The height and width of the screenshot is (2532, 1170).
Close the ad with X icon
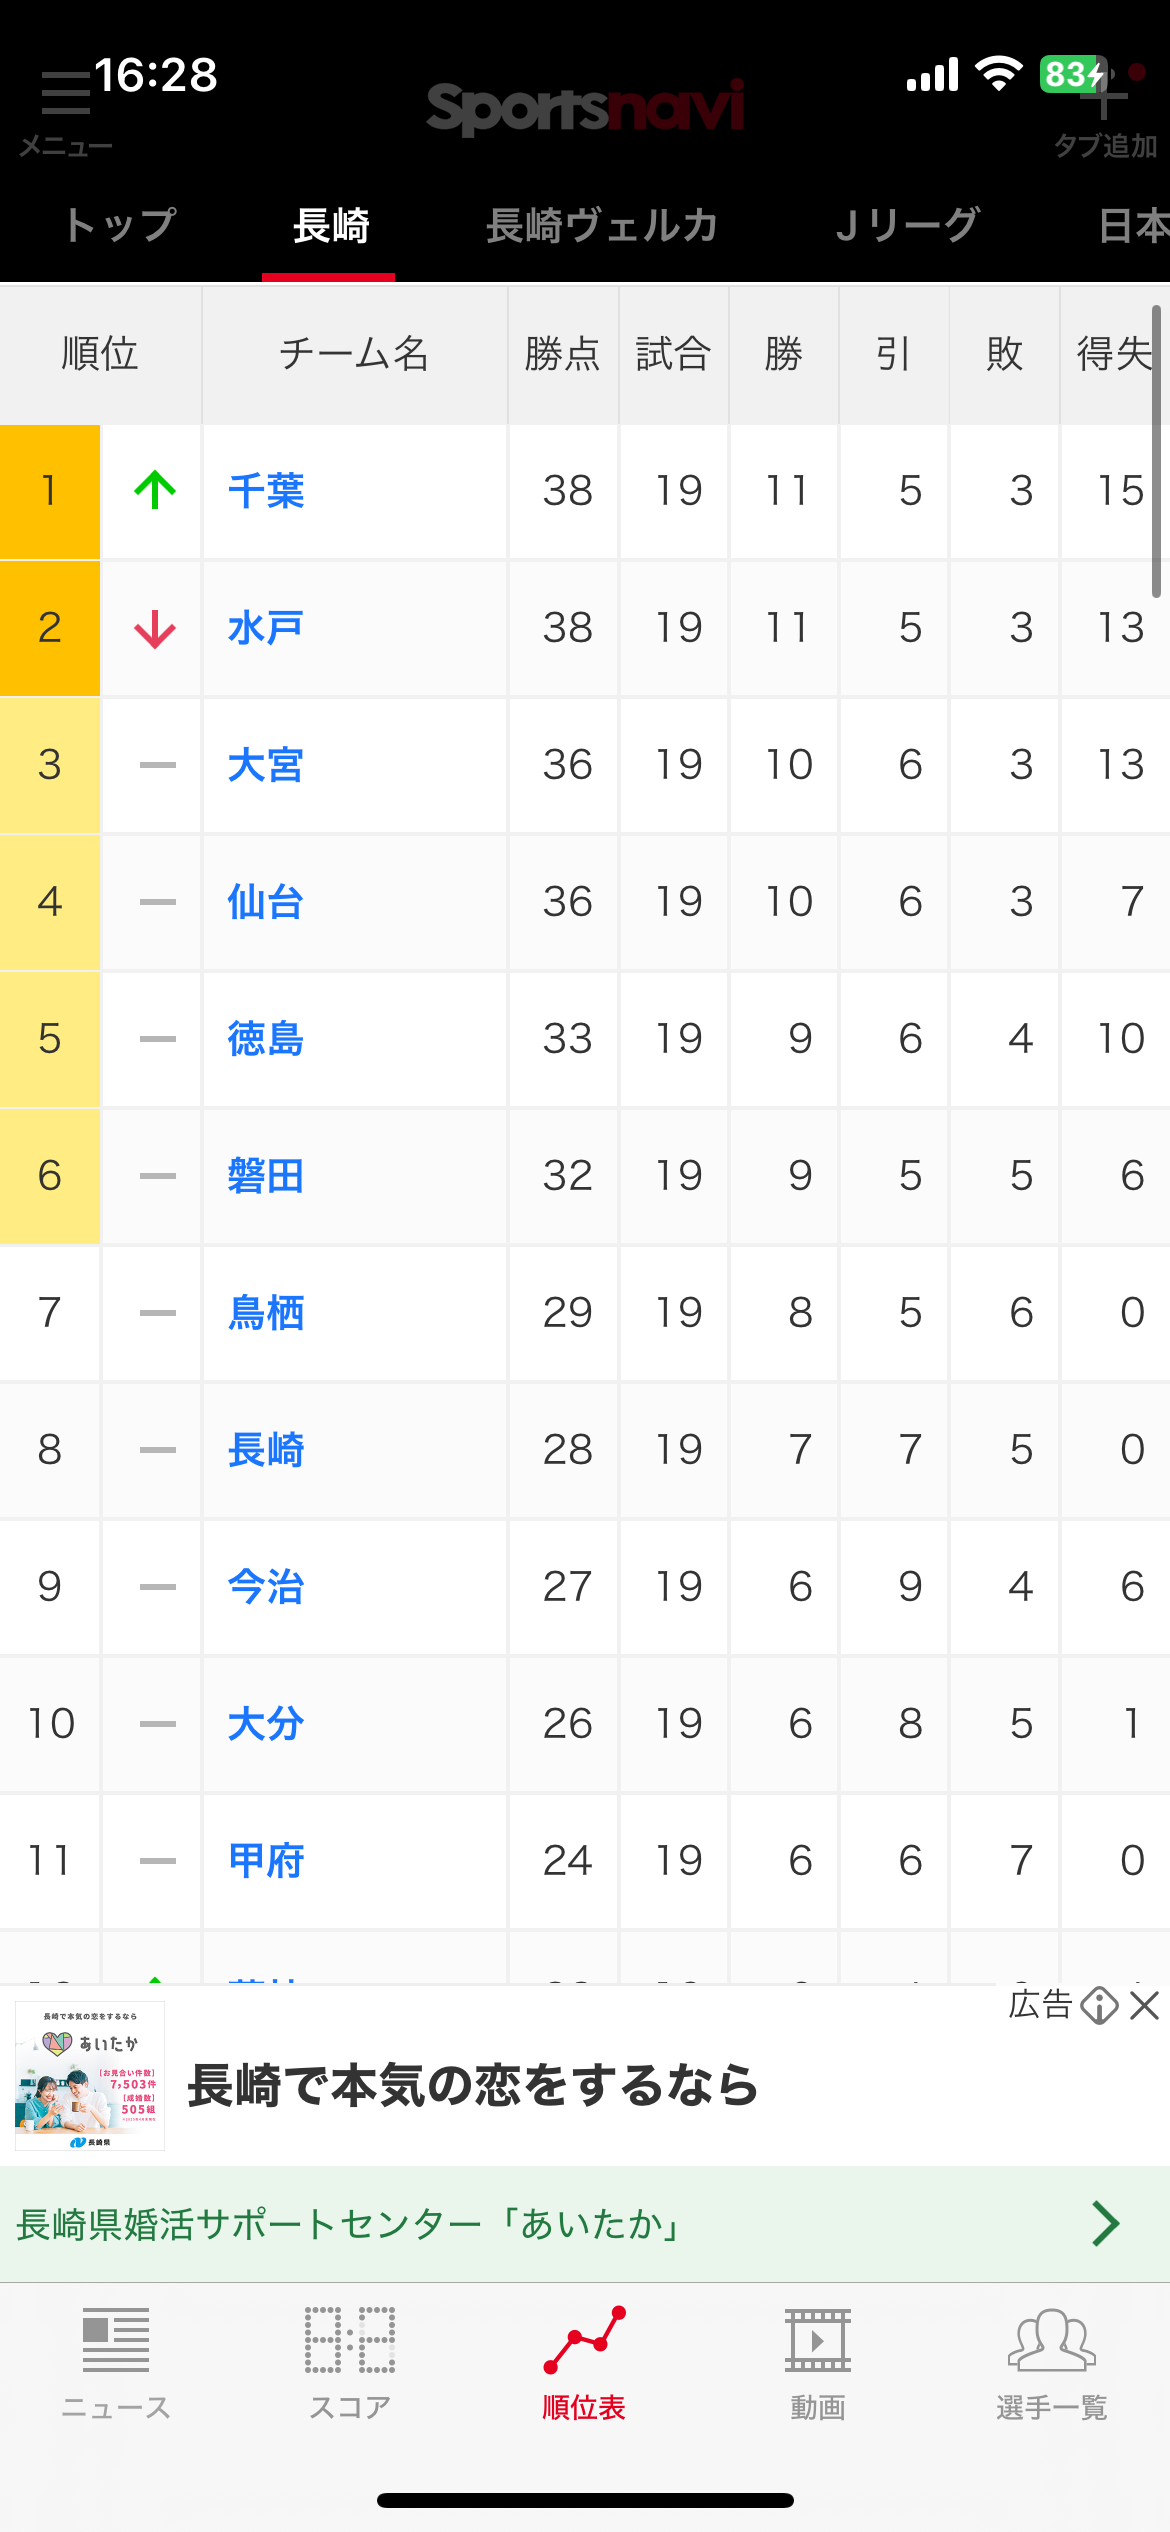tap(1145, 2005)
